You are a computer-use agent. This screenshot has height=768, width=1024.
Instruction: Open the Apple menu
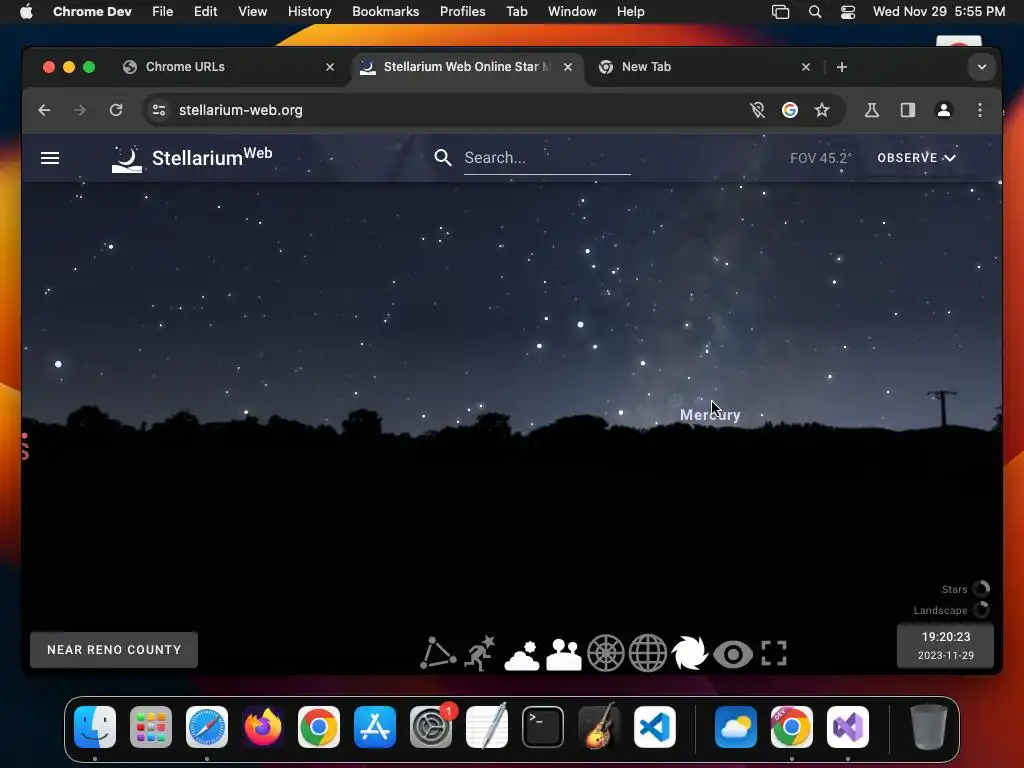[x=26, y=12]
